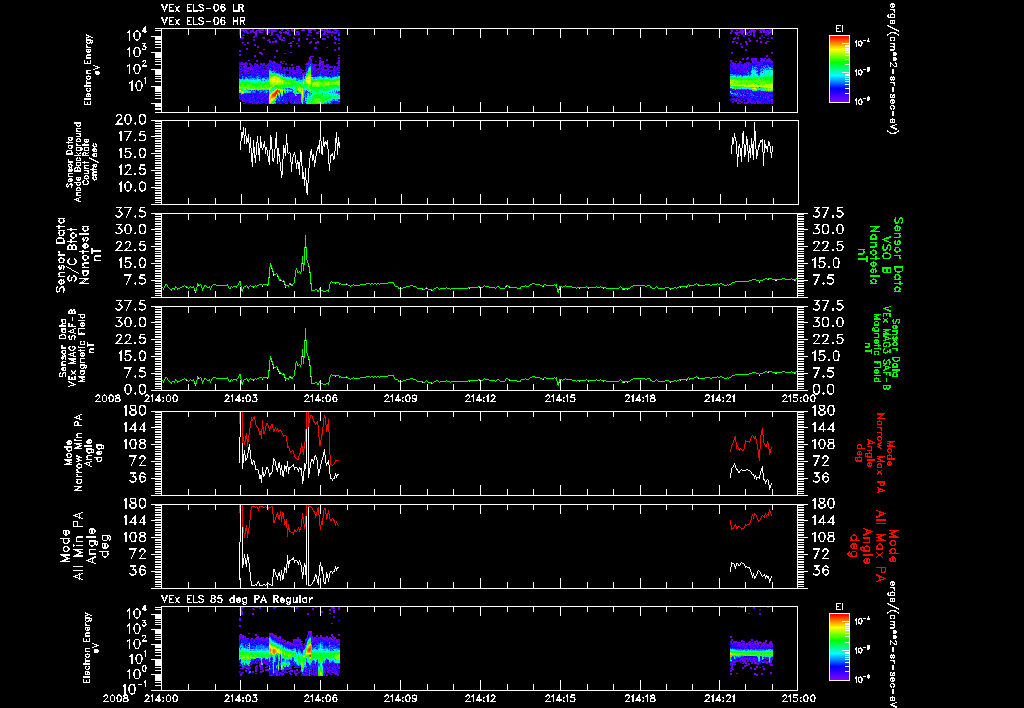This screenshot has width=1024, height=708.
Task: Click the "VEx ELS 85 deg PA Regular" panel title
Action: 237,599
